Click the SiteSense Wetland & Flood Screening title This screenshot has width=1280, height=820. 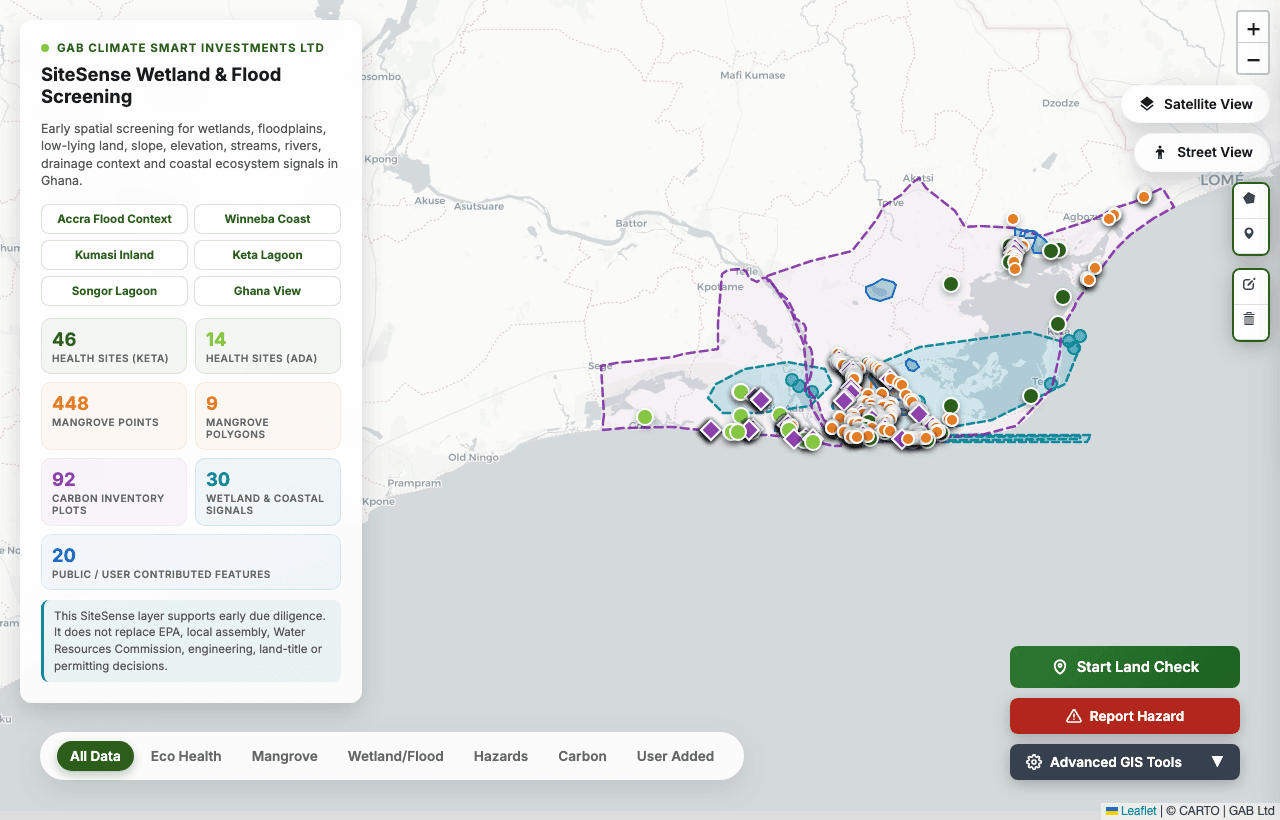(x=161, y=86)
